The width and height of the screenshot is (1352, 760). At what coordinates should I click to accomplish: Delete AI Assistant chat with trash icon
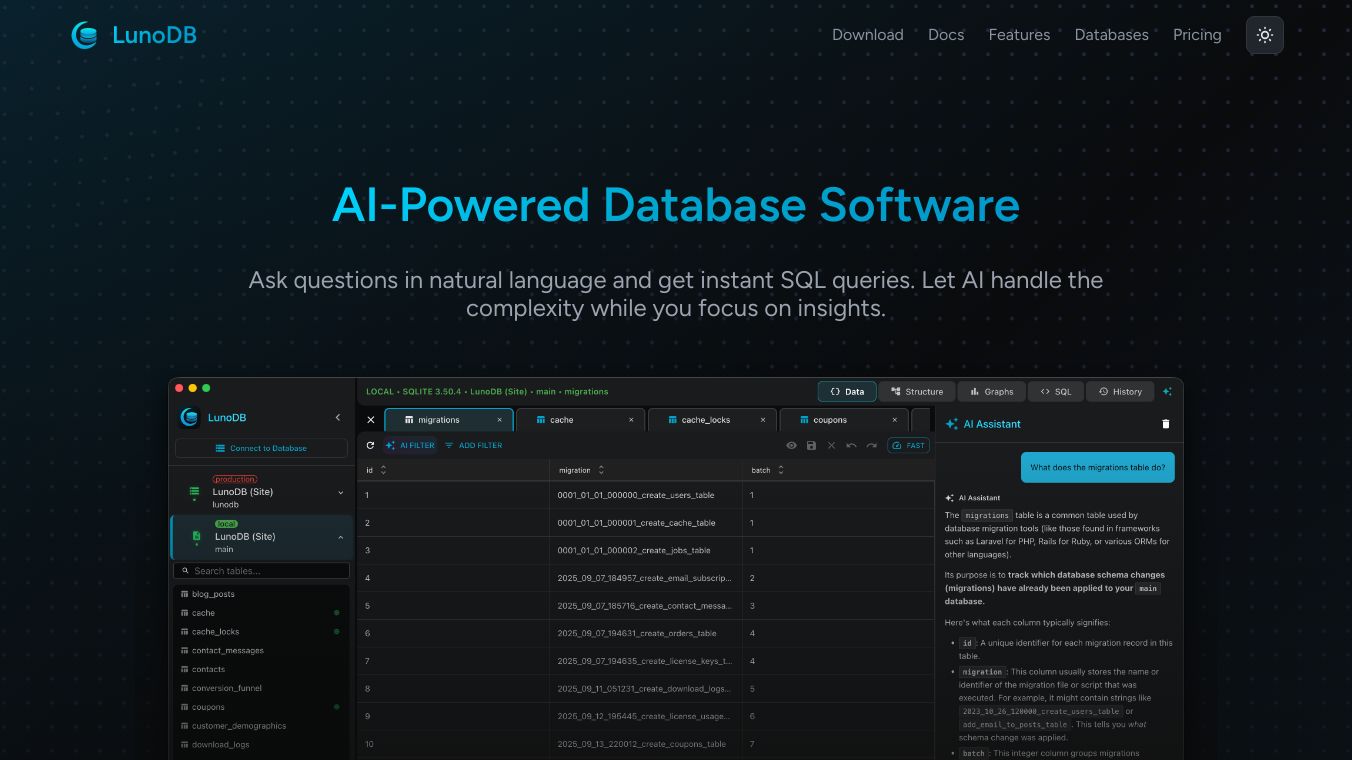tap(1165, 424)
